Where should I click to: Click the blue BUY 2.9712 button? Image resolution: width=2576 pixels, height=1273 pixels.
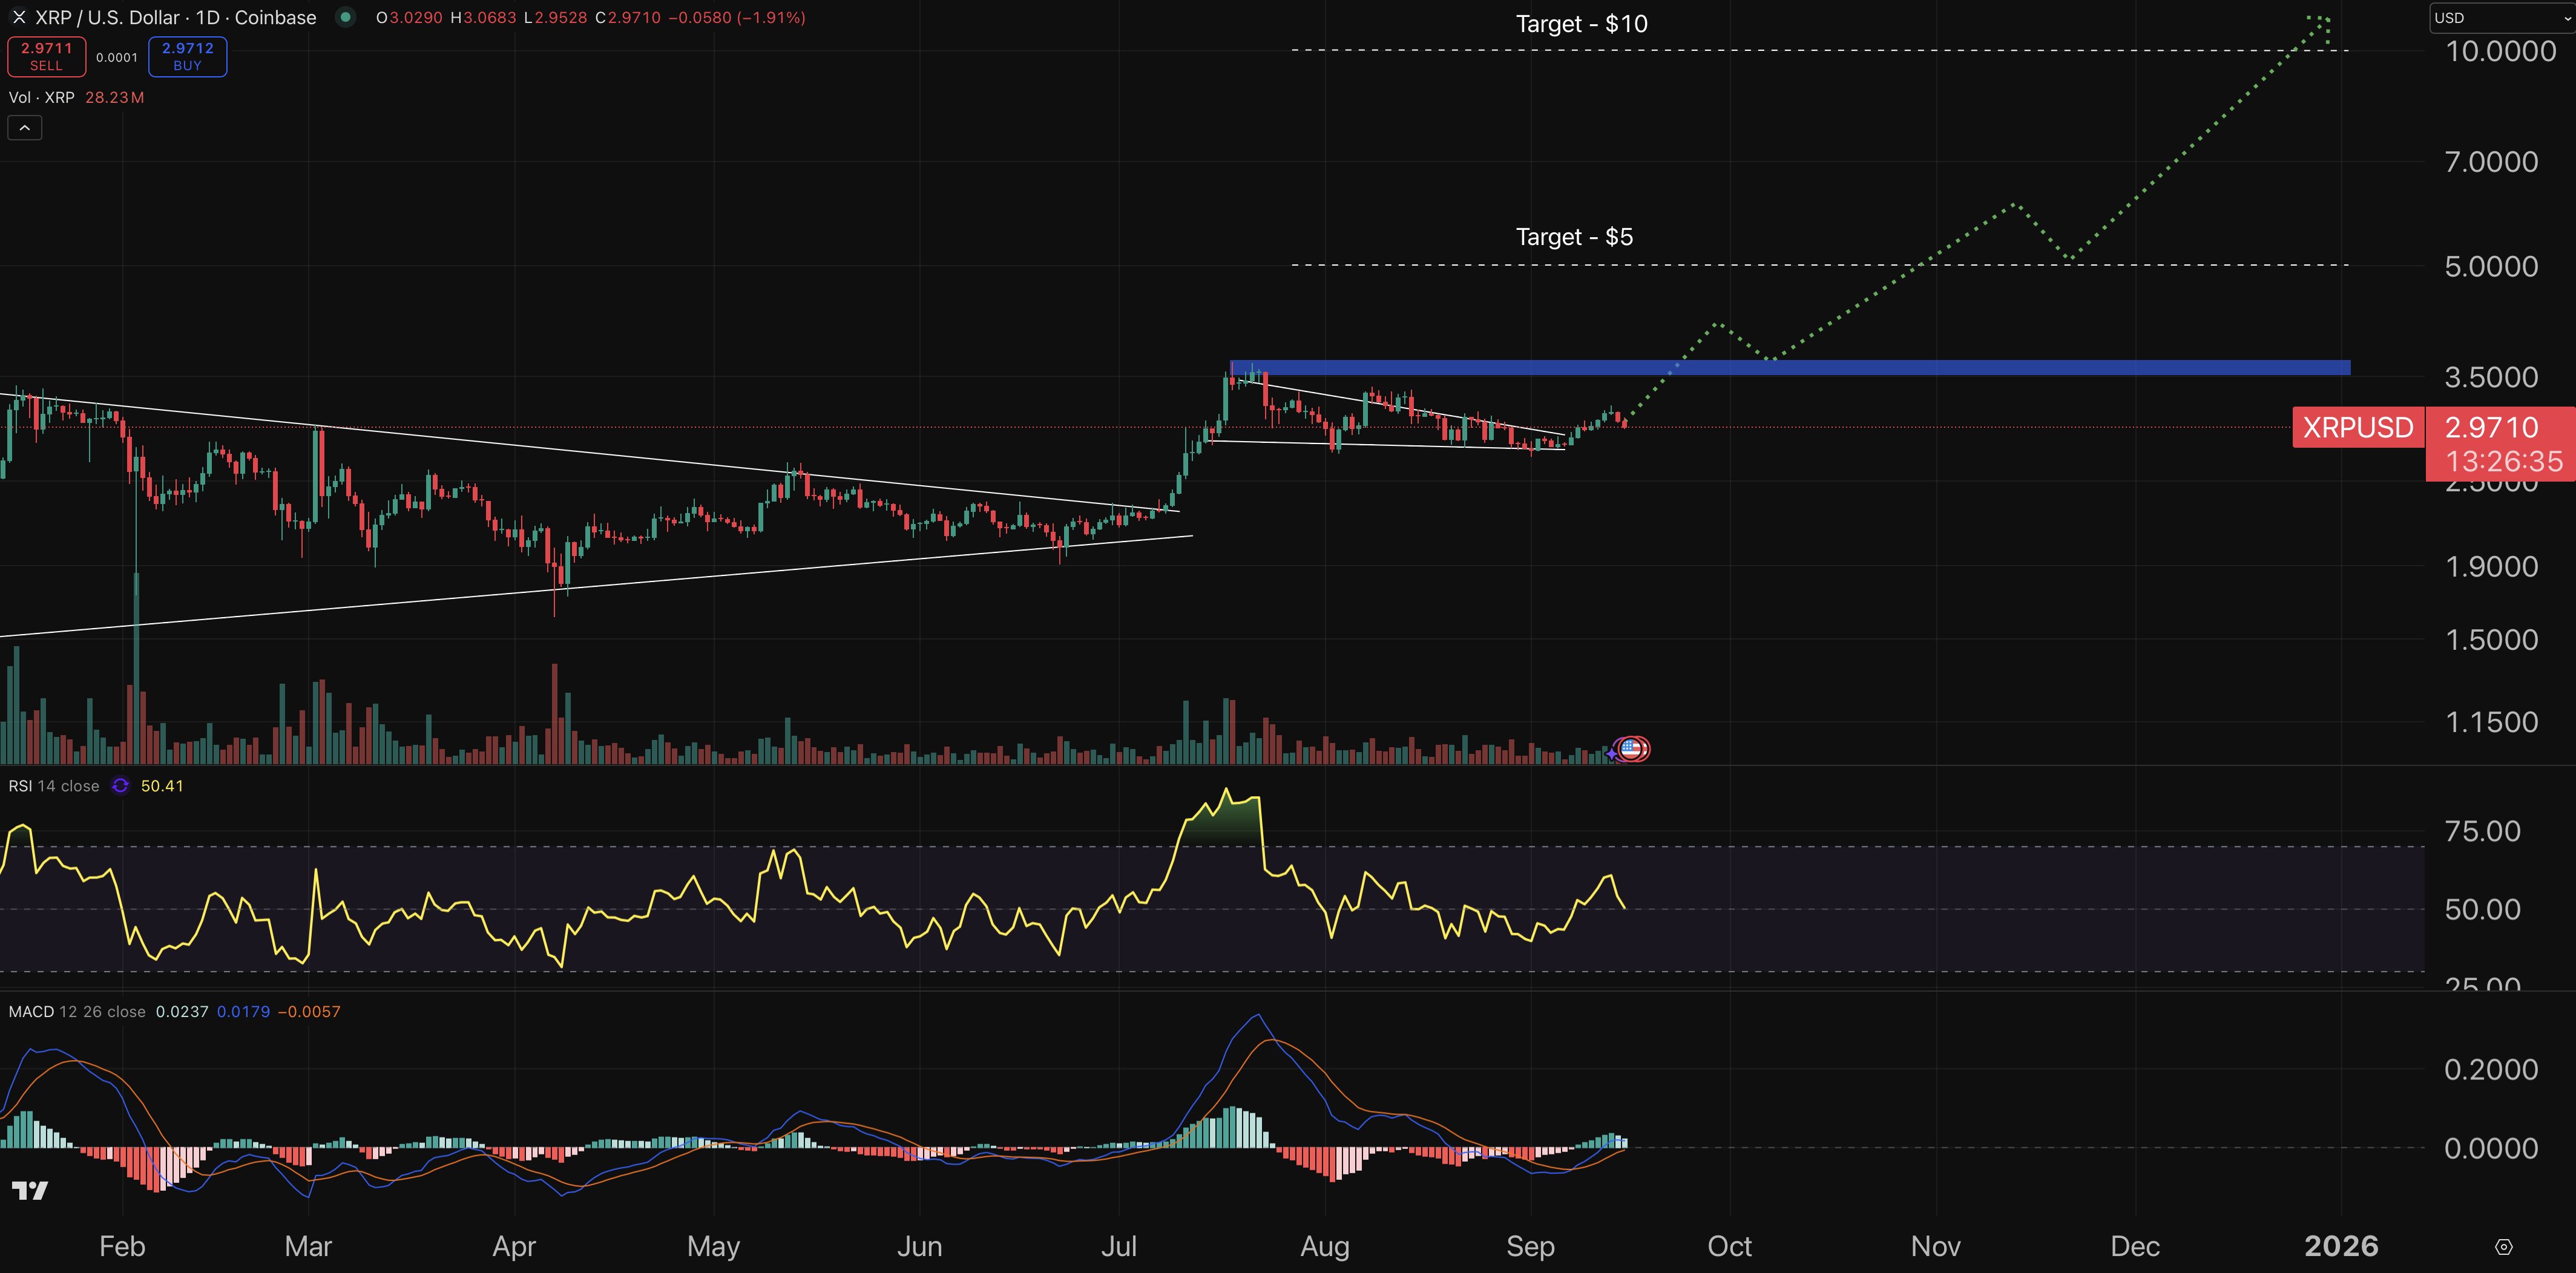coord(186,56)
